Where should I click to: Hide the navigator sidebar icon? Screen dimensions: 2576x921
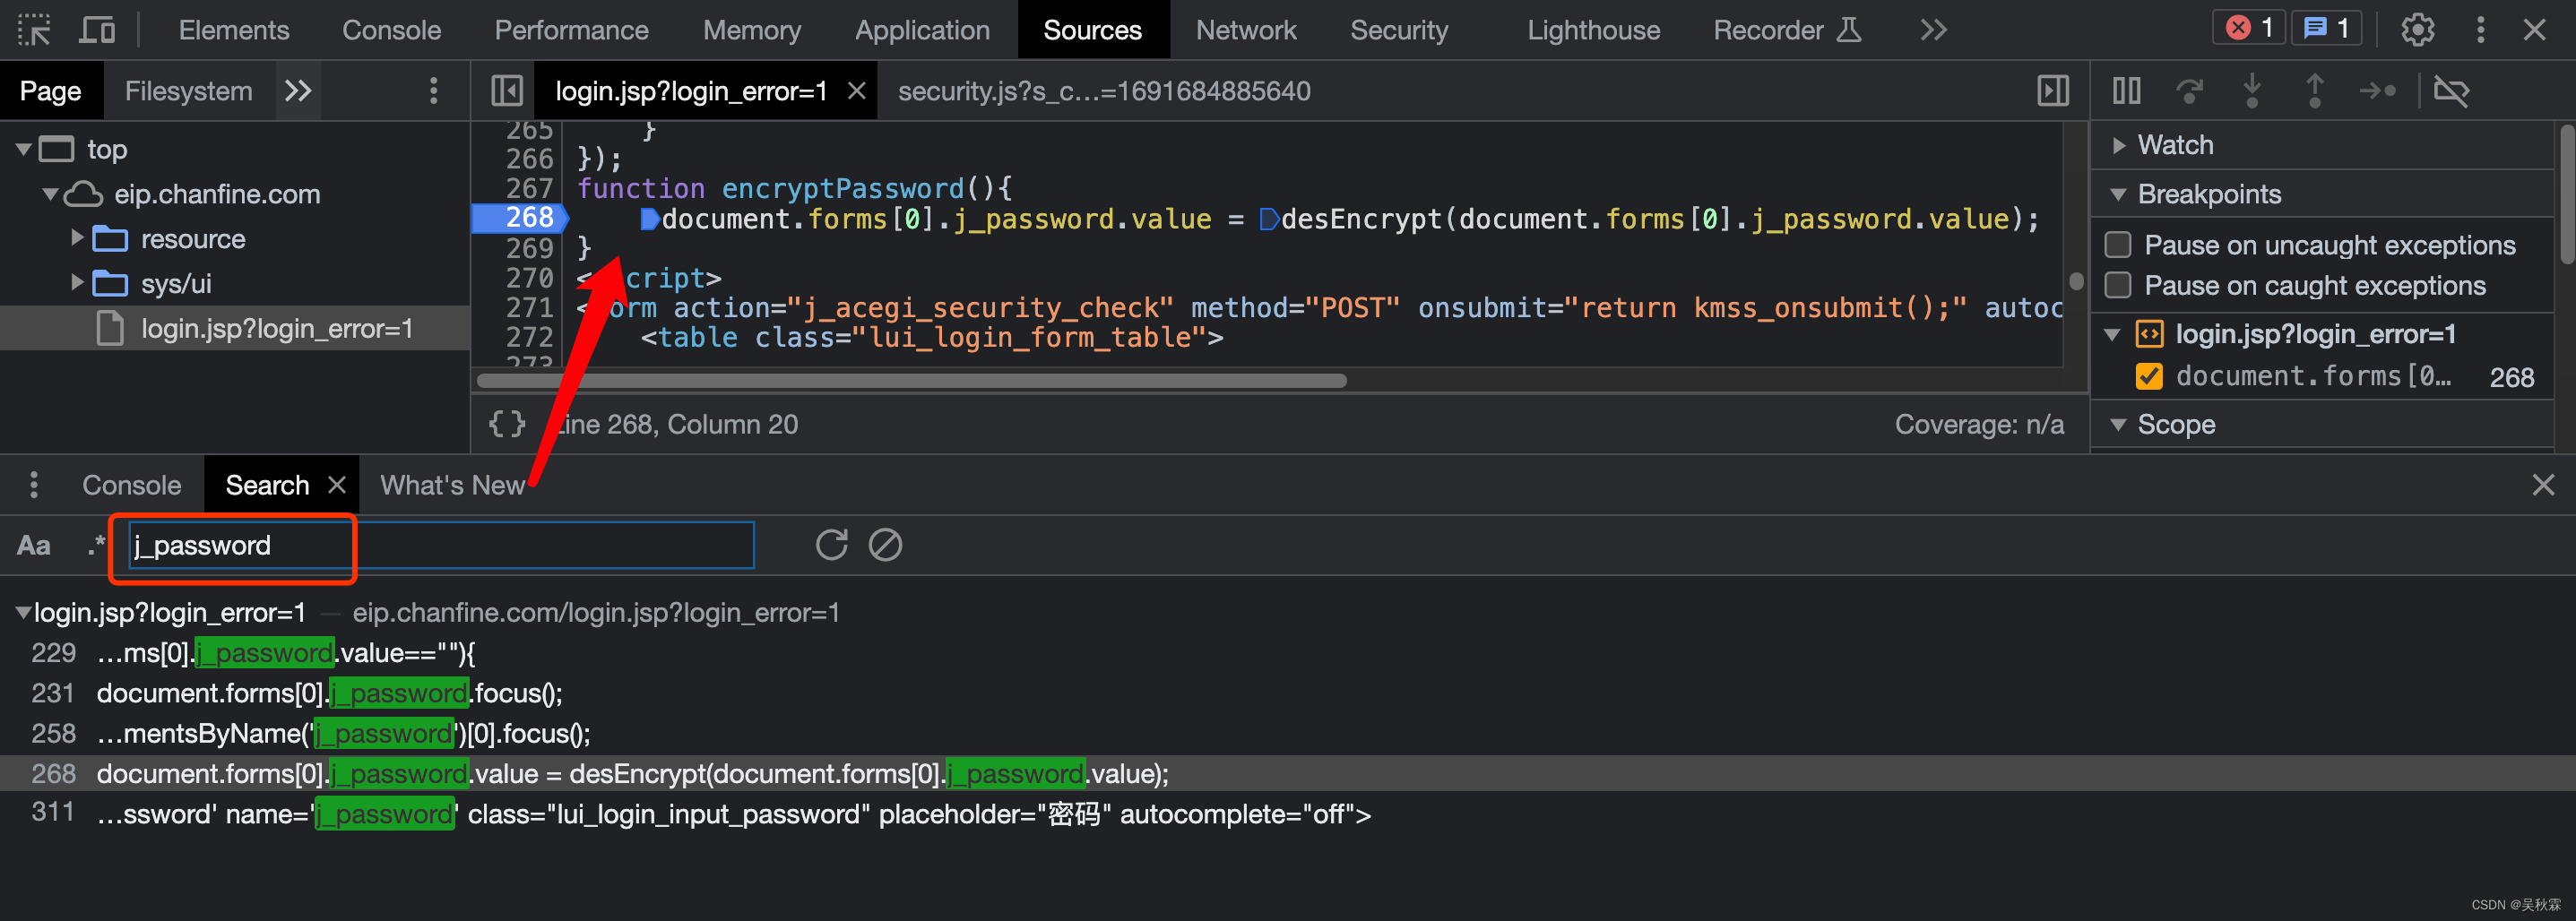coord(507,91)
